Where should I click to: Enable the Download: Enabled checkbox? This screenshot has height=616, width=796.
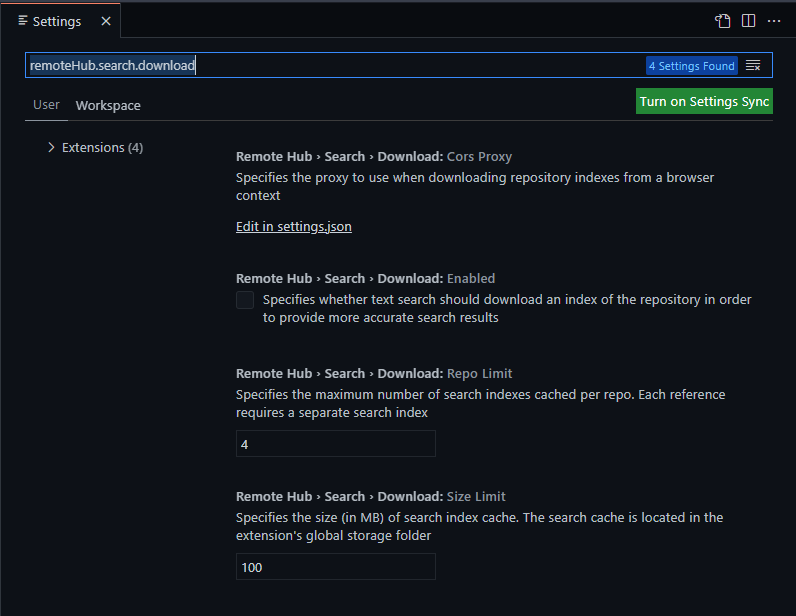coord(245,300)
